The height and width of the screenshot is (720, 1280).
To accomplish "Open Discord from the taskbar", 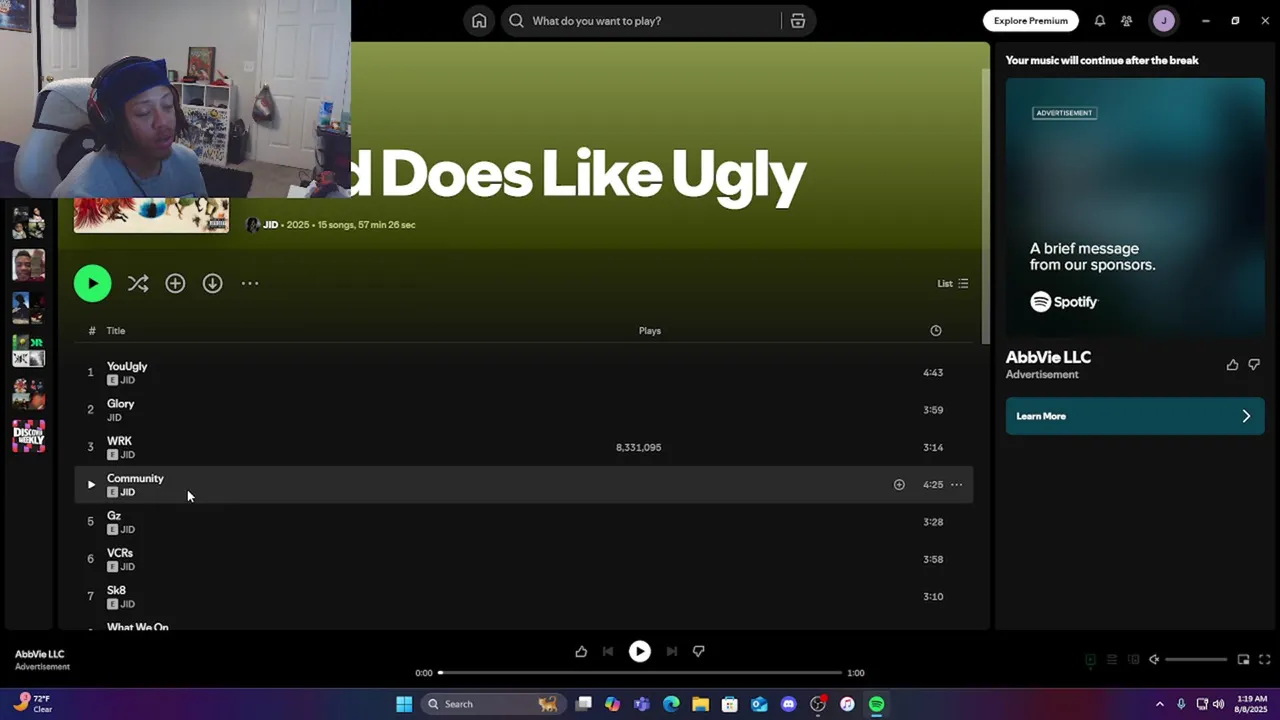I will tap(789, 704).
